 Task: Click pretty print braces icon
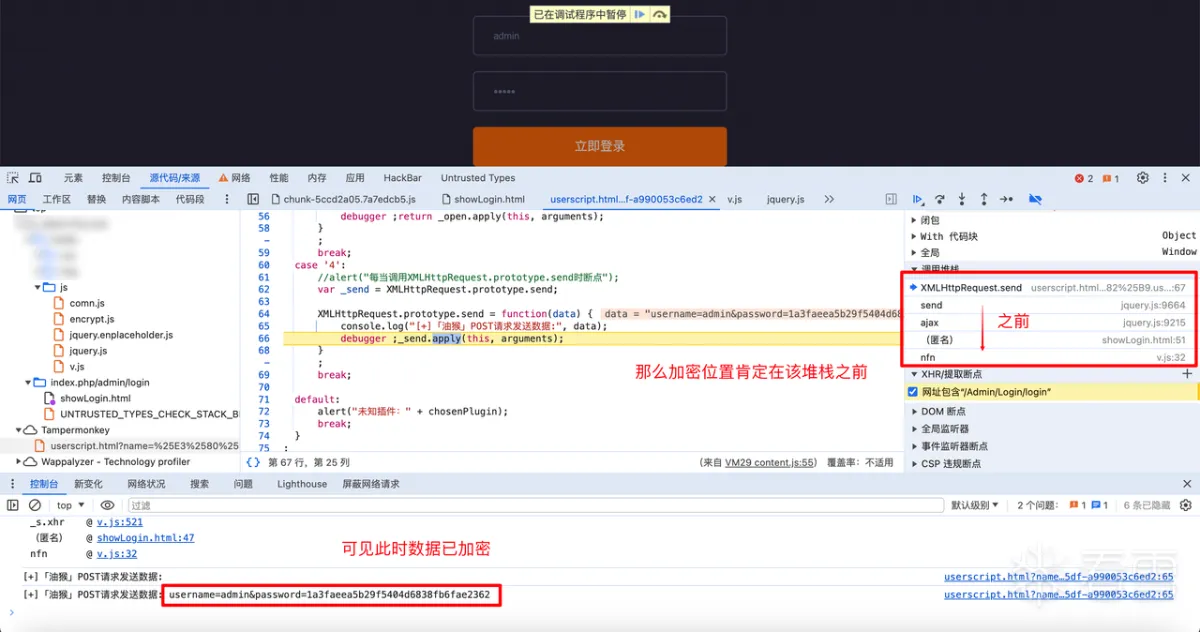tap(254, 463)
